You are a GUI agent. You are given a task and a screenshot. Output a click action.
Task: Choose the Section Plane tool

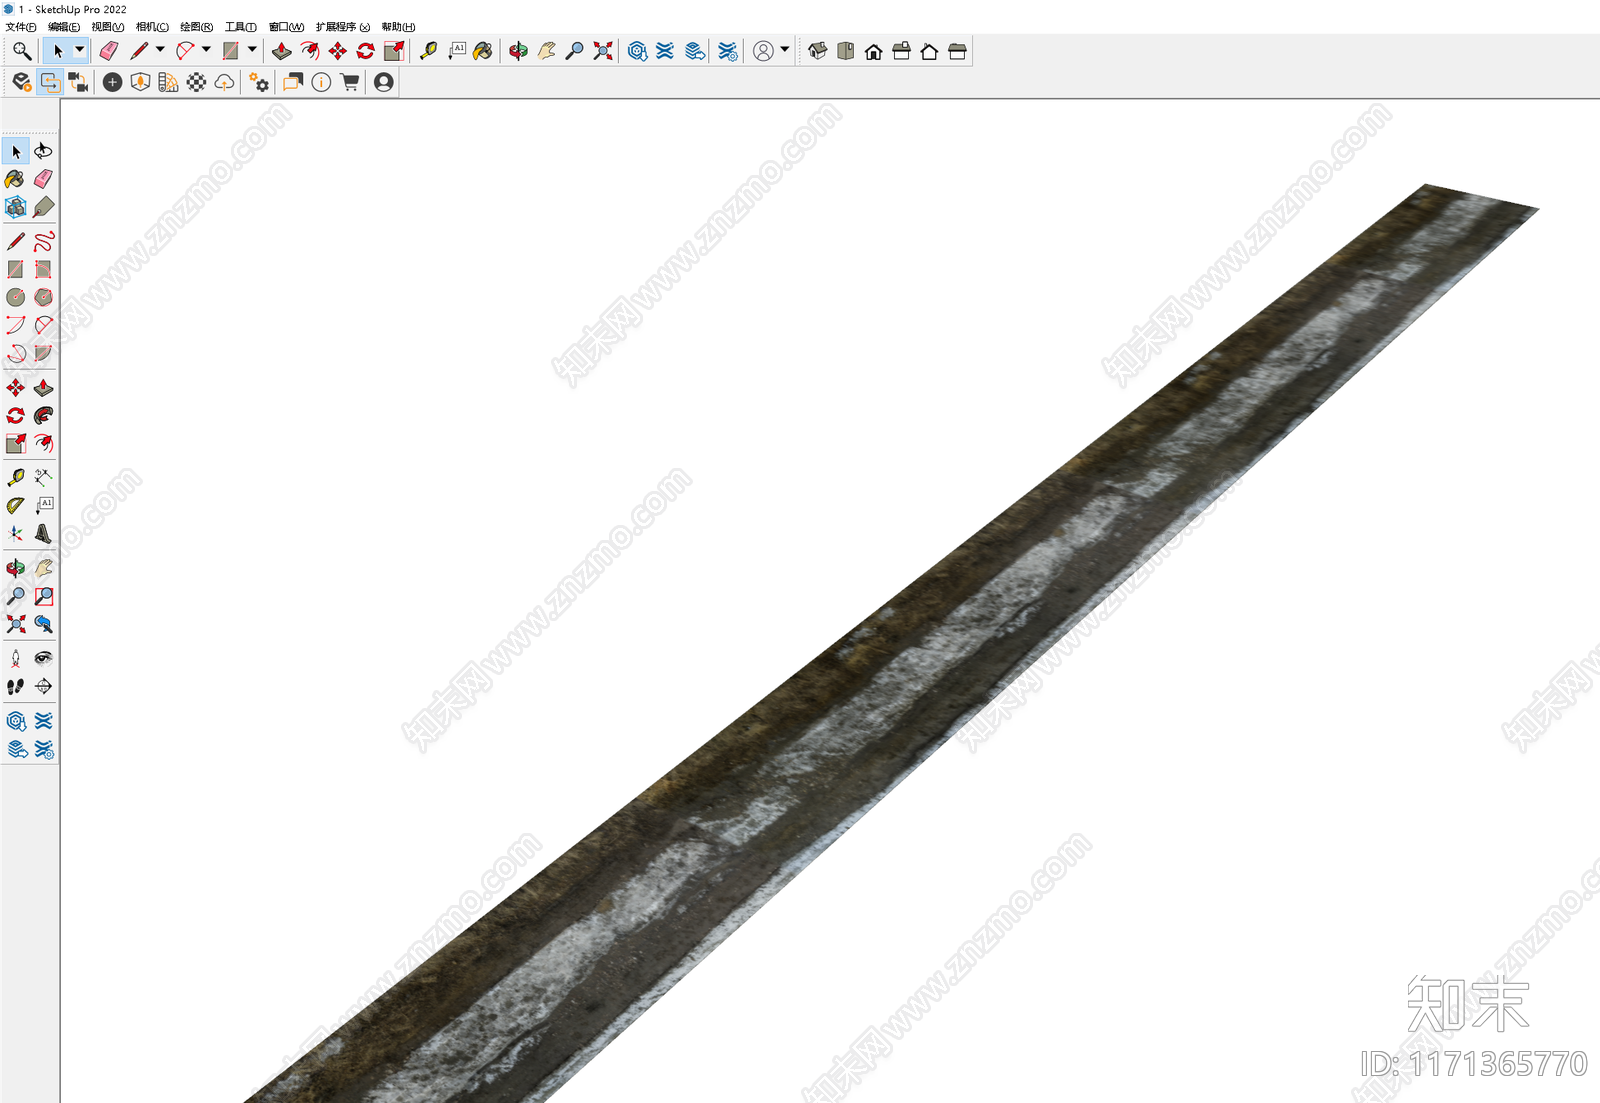click(x=43, y=686)
